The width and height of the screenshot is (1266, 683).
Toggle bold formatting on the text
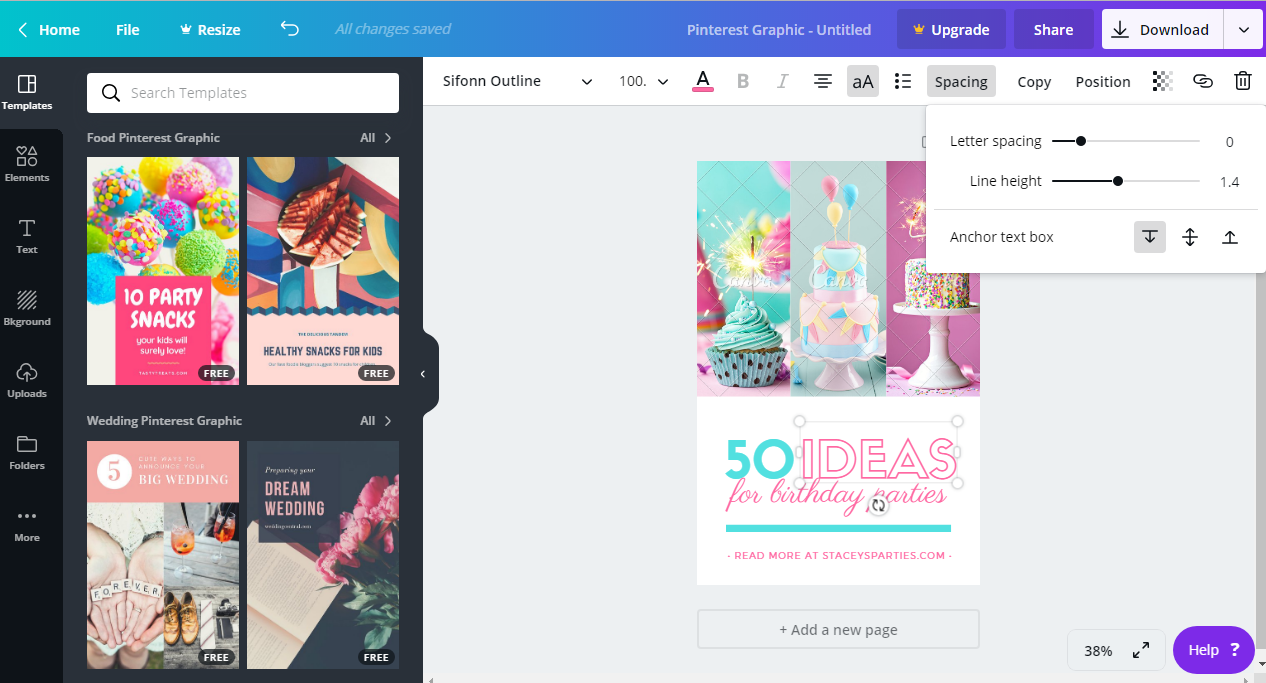[742, 81]
